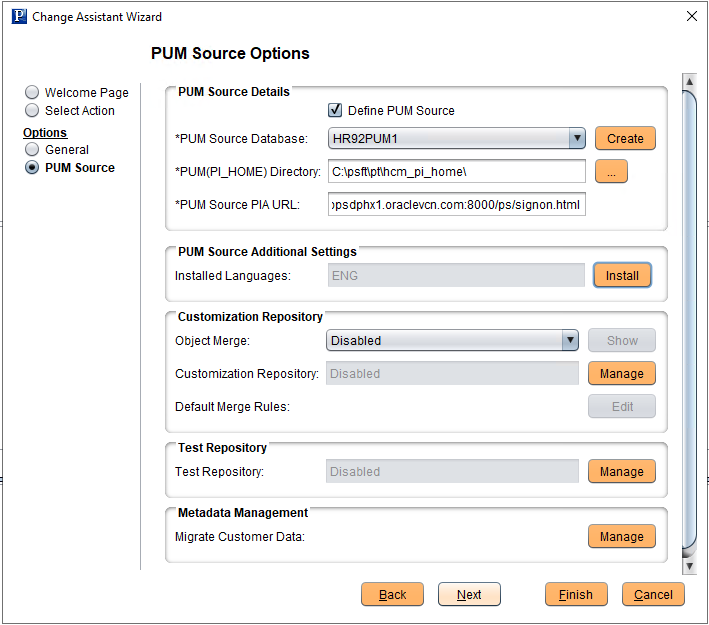
Task: Open Manage for Test Repository
Action: (621, 471)
